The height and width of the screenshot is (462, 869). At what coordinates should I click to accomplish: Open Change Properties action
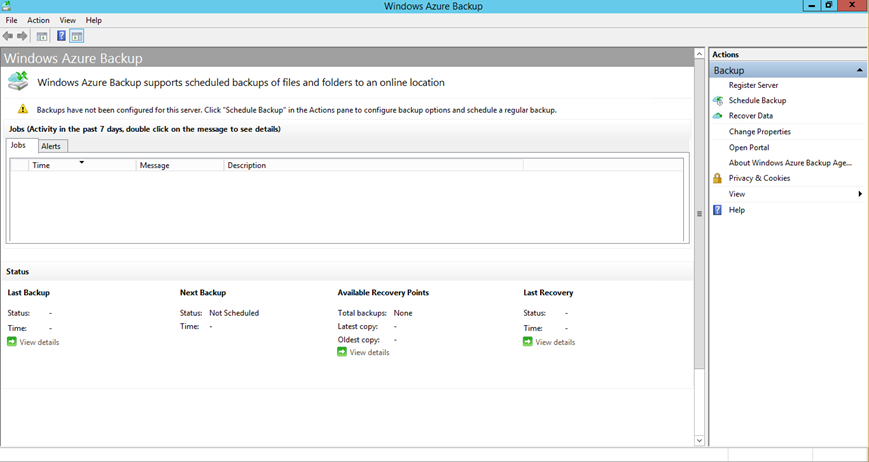coord(760,132)
